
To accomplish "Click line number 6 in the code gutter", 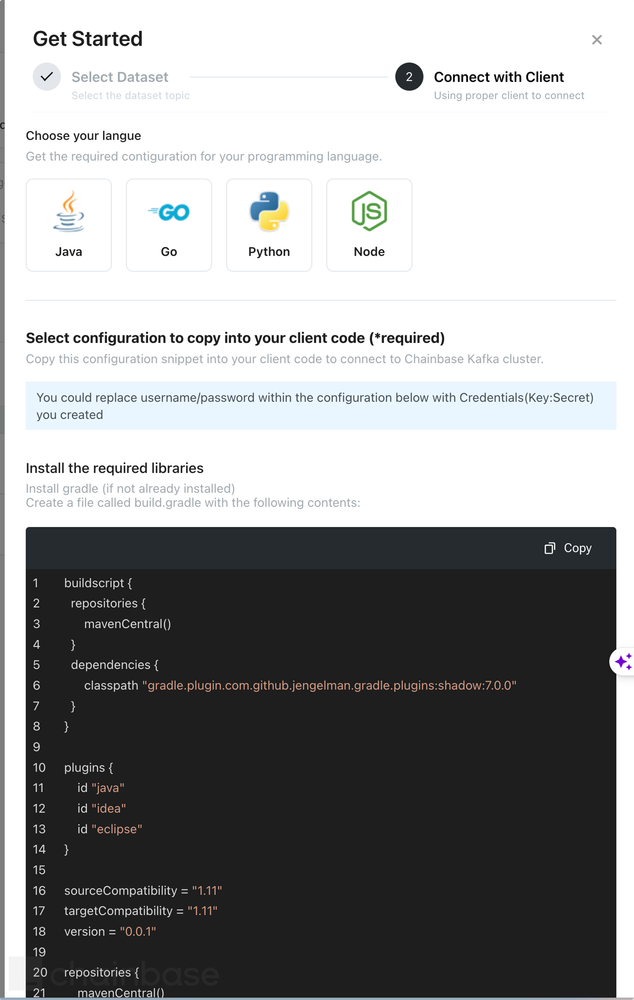I will click(x=36, y=685).
